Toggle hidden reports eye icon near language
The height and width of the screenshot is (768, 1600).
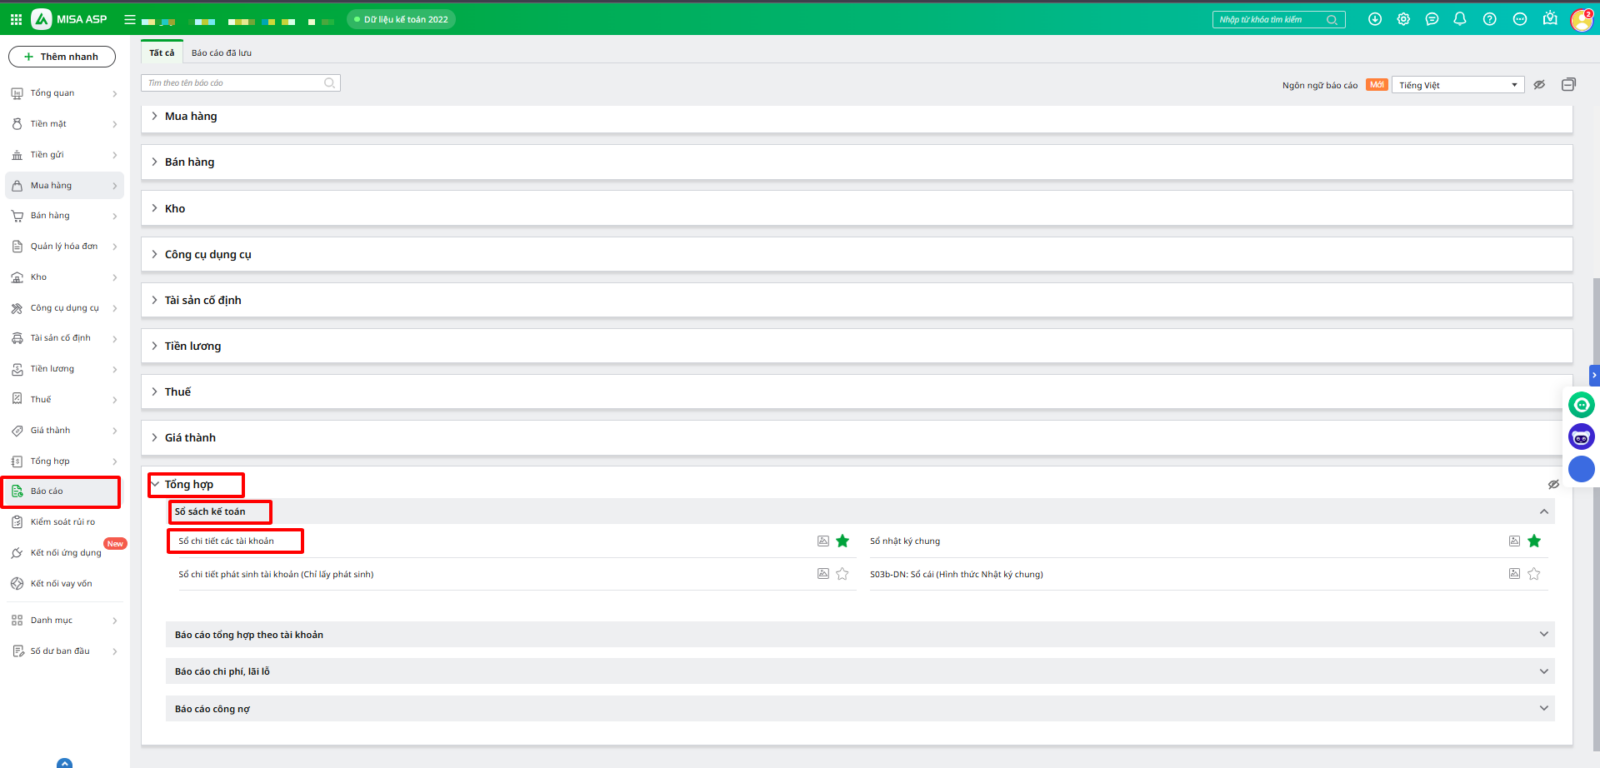[1539, 85]
